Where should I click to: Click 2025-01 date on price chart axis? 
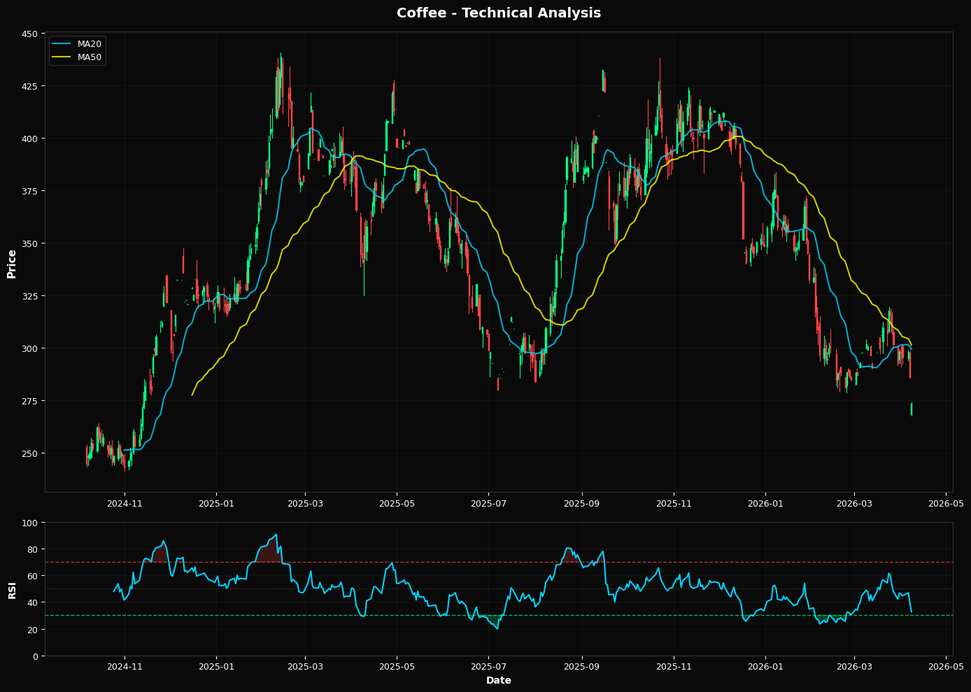coord(217,503)
